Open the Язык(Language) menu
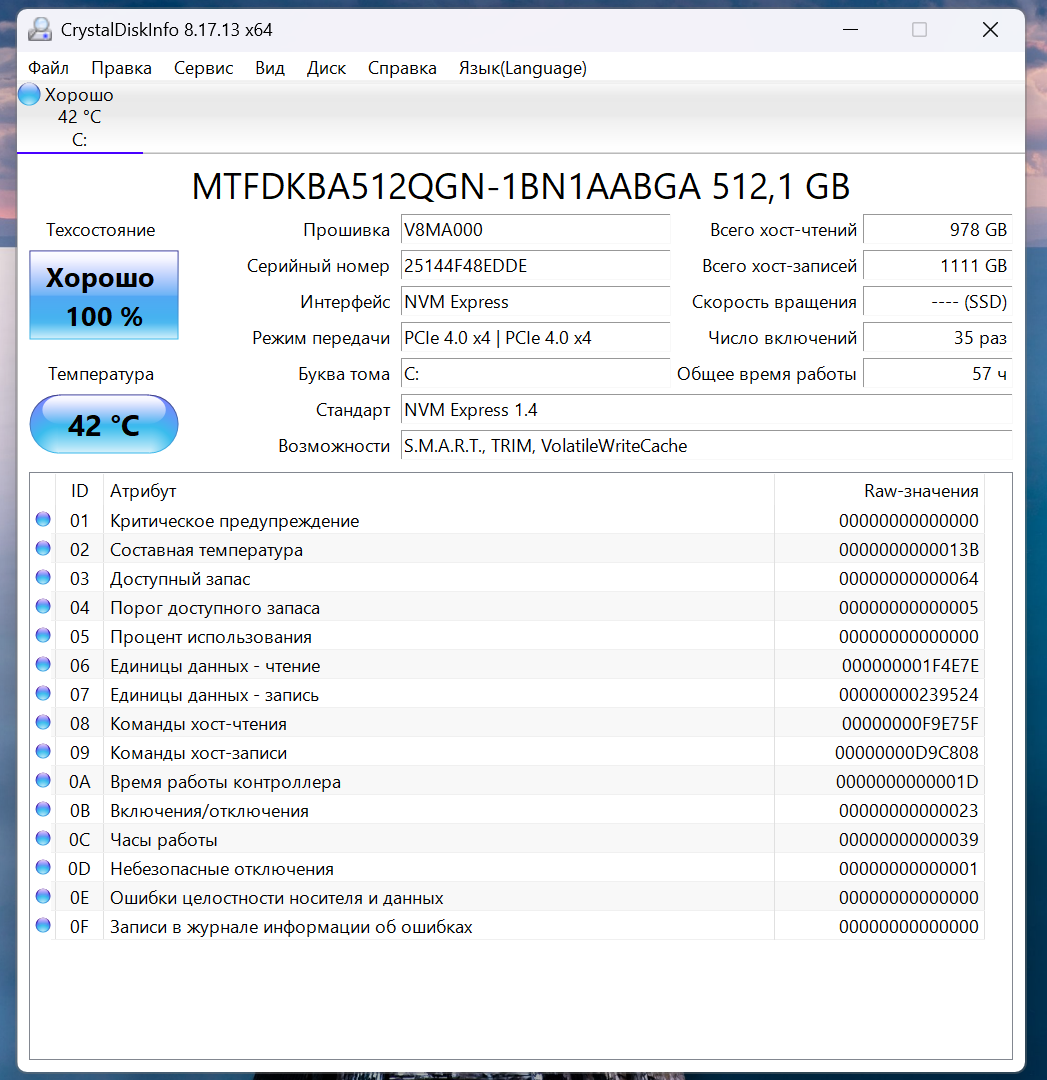Image resolution: width=1047 pixels, height=1080 pixels. (522, 68)
